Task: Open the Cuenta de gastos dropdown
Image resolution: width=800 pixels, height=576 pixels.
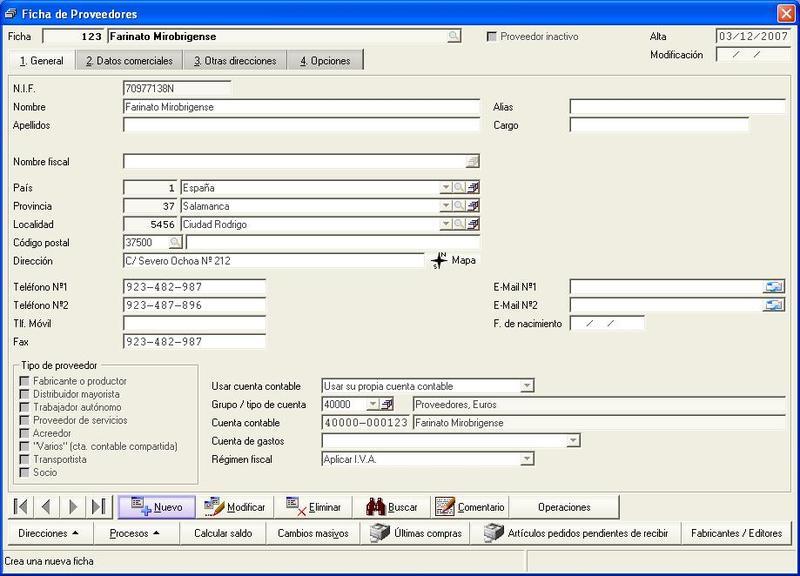Action: pos(573,441)
